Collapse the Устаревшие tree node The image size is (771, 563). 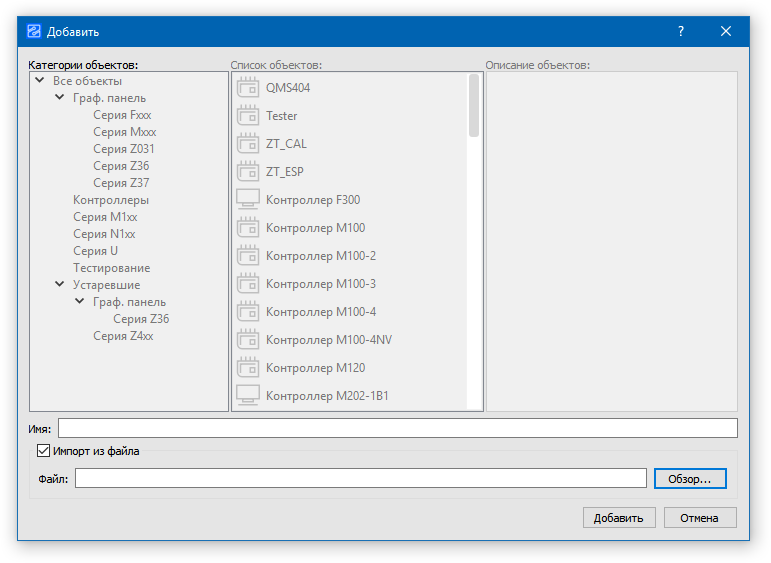click(59, 285)
